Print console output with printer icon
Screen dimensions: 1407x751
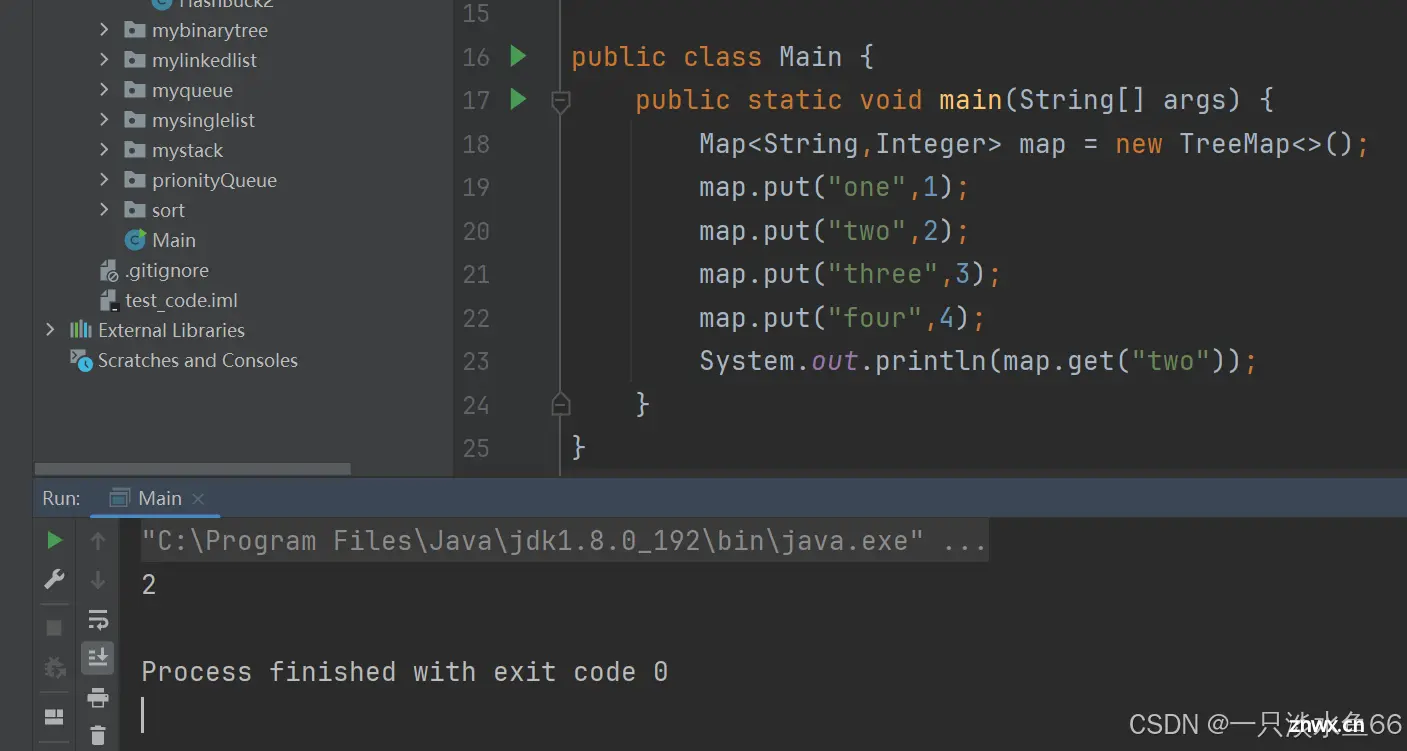click(98, 697)
